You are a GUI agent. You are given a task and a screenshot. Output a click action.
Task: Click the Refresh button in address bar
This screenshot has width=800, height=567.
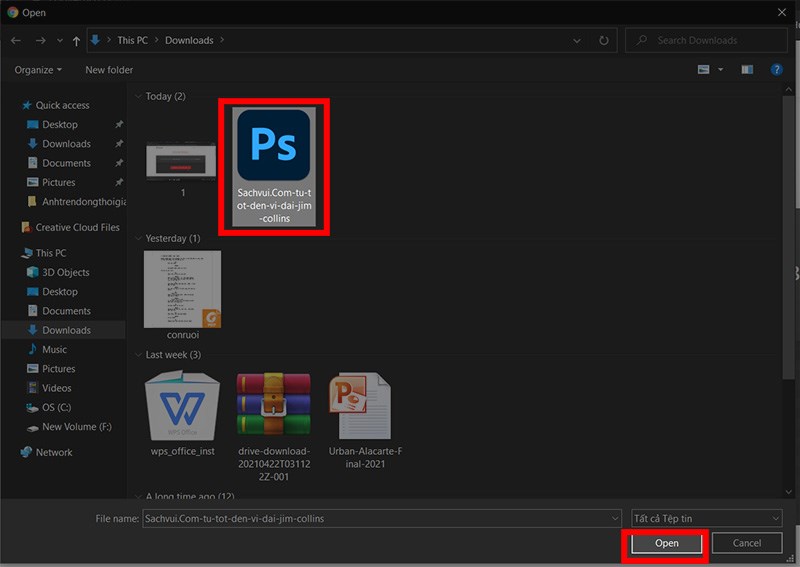click(x=604, y=41)
